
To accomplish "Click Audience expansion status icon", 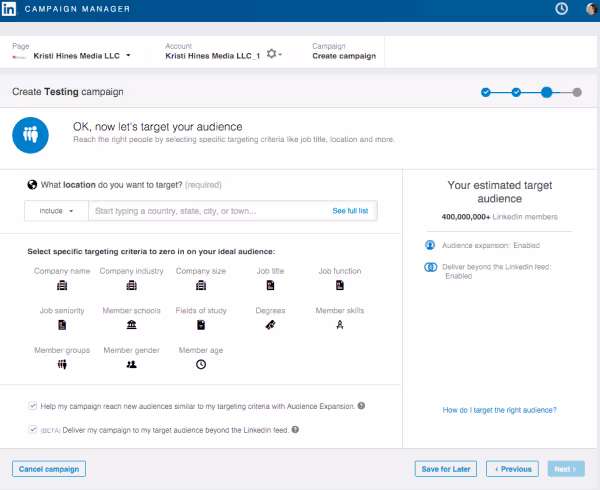I will coord(430,245).
